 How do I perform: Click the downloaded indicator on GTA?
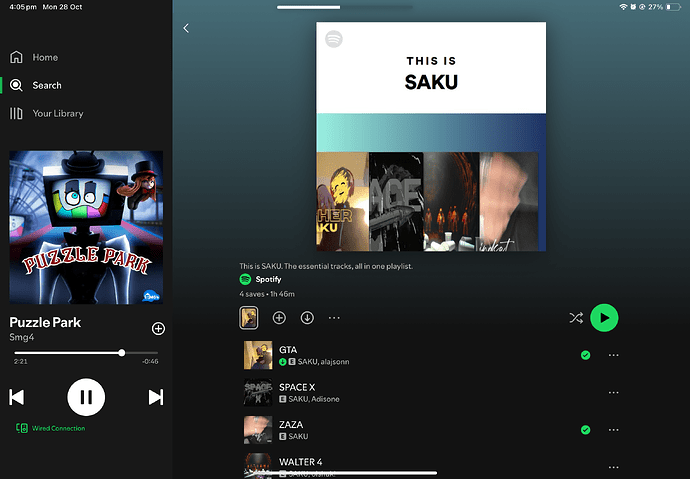click(x=283, y=362)
